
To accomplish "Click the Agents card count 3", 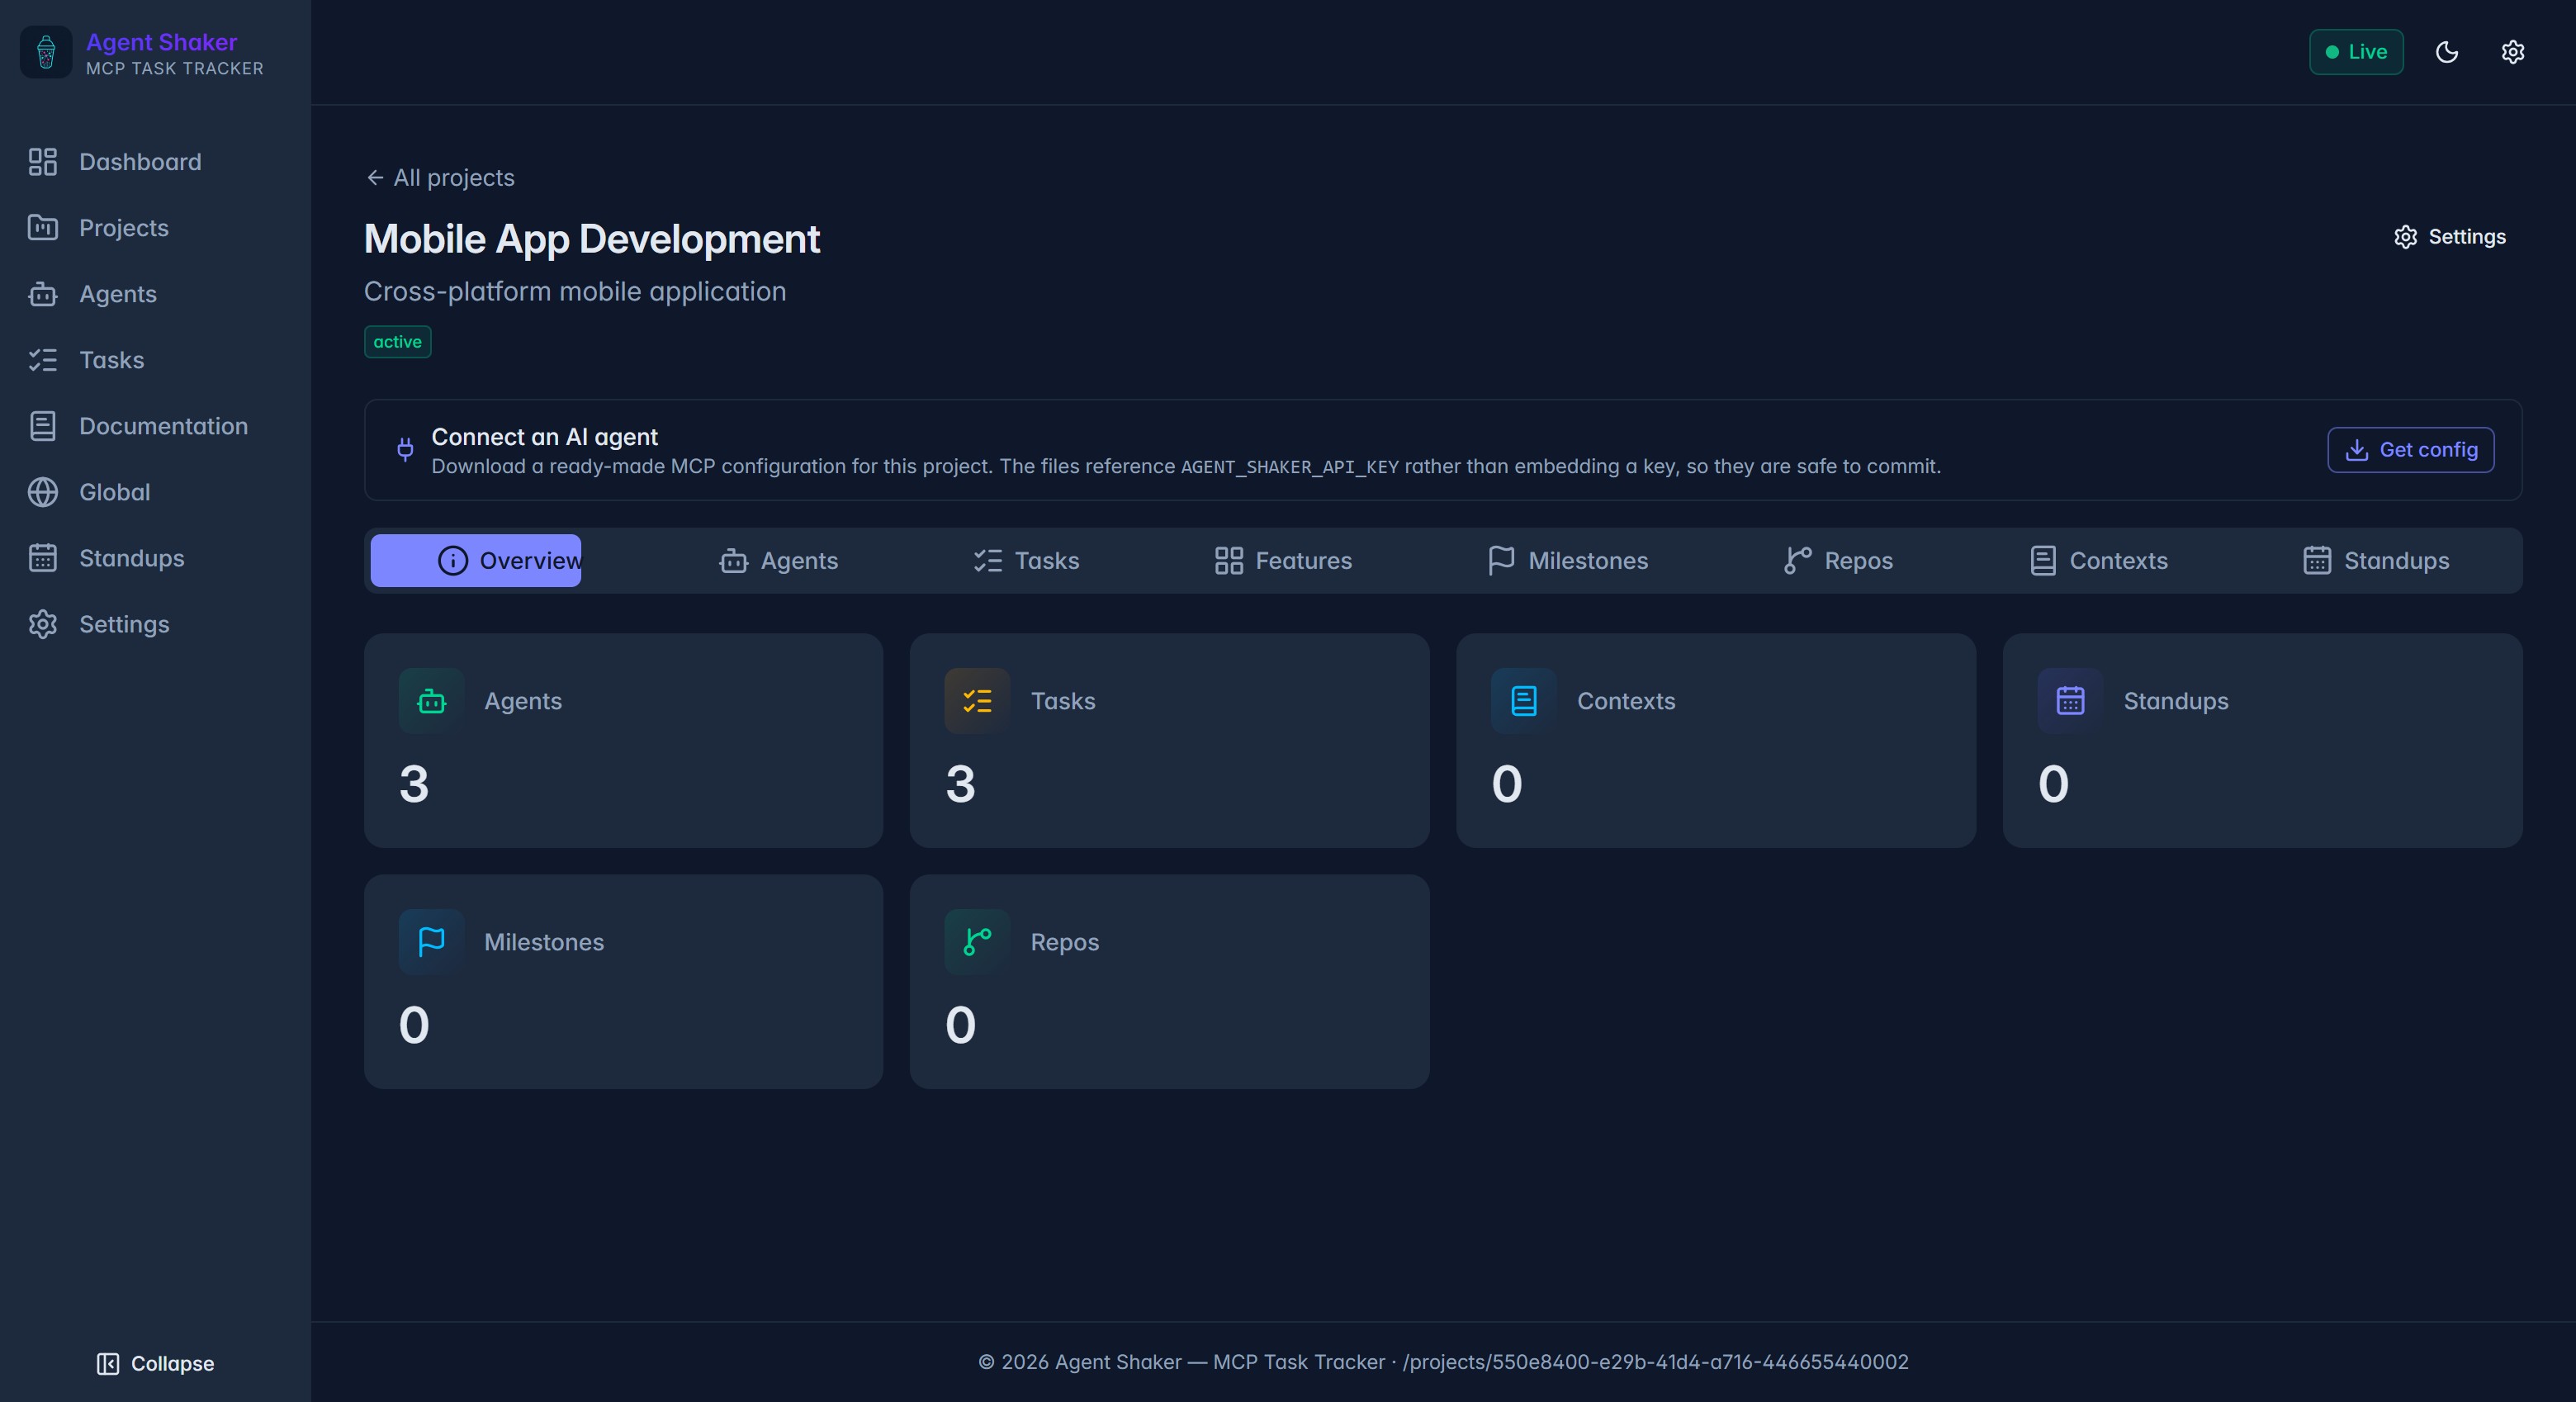I will tap(414, 783).
